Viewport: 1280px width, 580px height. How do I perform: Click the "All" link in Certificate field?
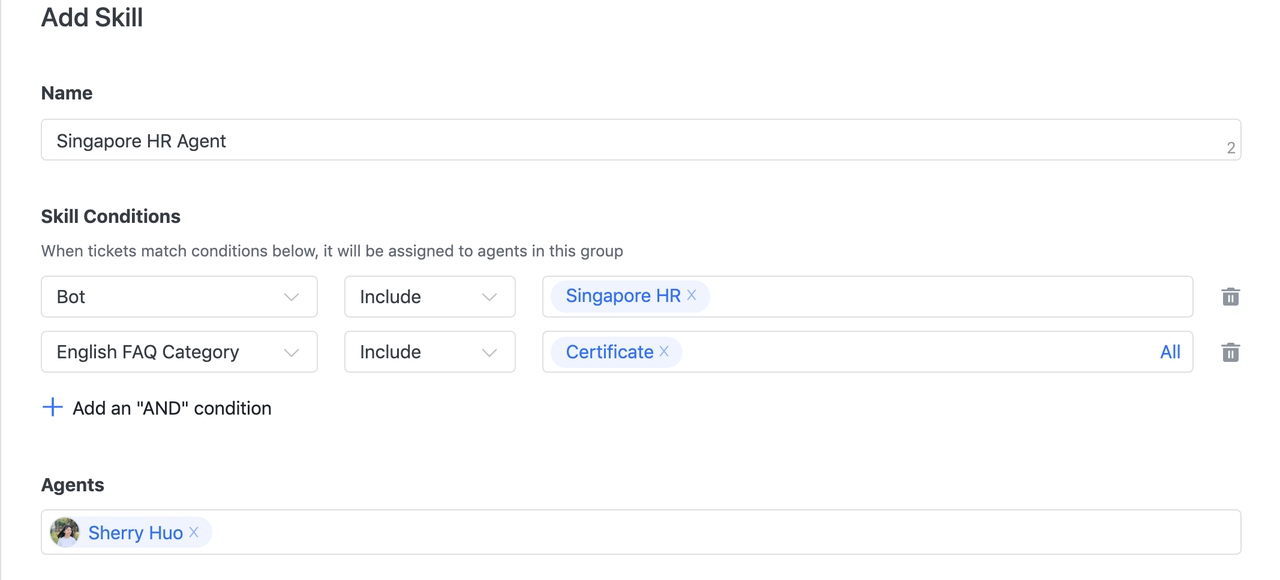[1170, 352]
